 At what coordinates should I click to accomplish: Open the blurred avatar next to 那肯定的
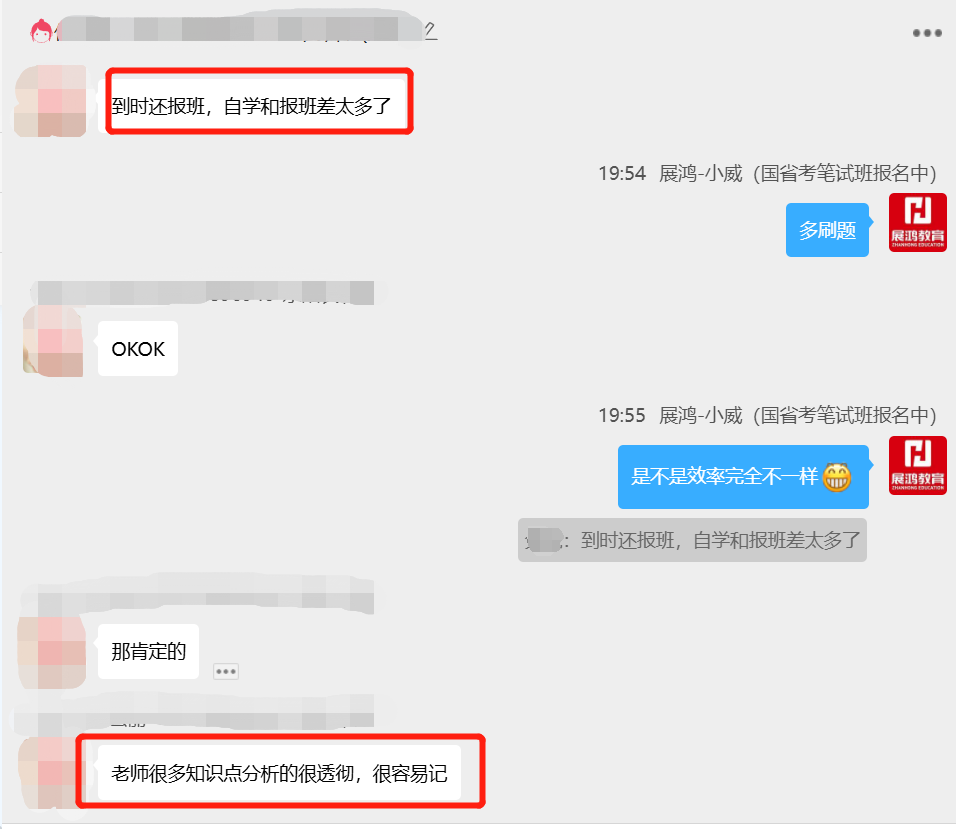52,652
